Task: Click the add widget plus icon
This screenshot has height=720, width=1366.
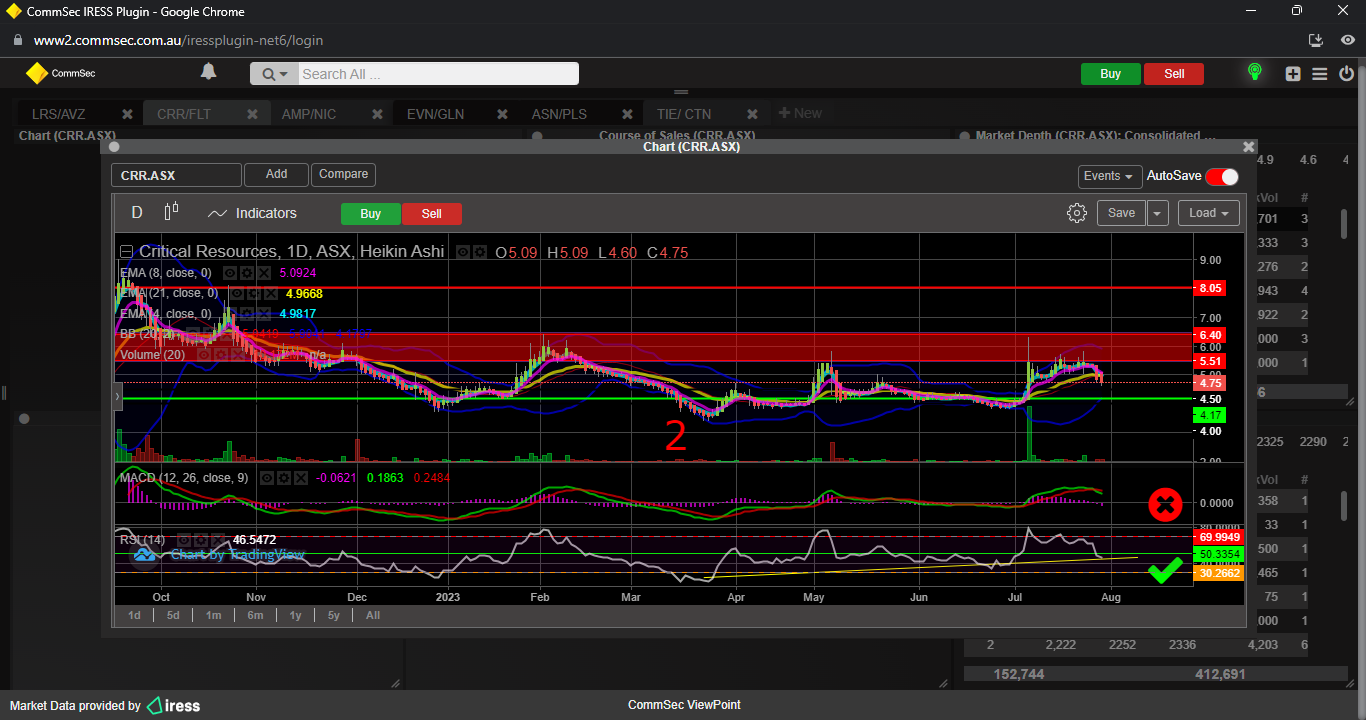Action: [1293, 73]
